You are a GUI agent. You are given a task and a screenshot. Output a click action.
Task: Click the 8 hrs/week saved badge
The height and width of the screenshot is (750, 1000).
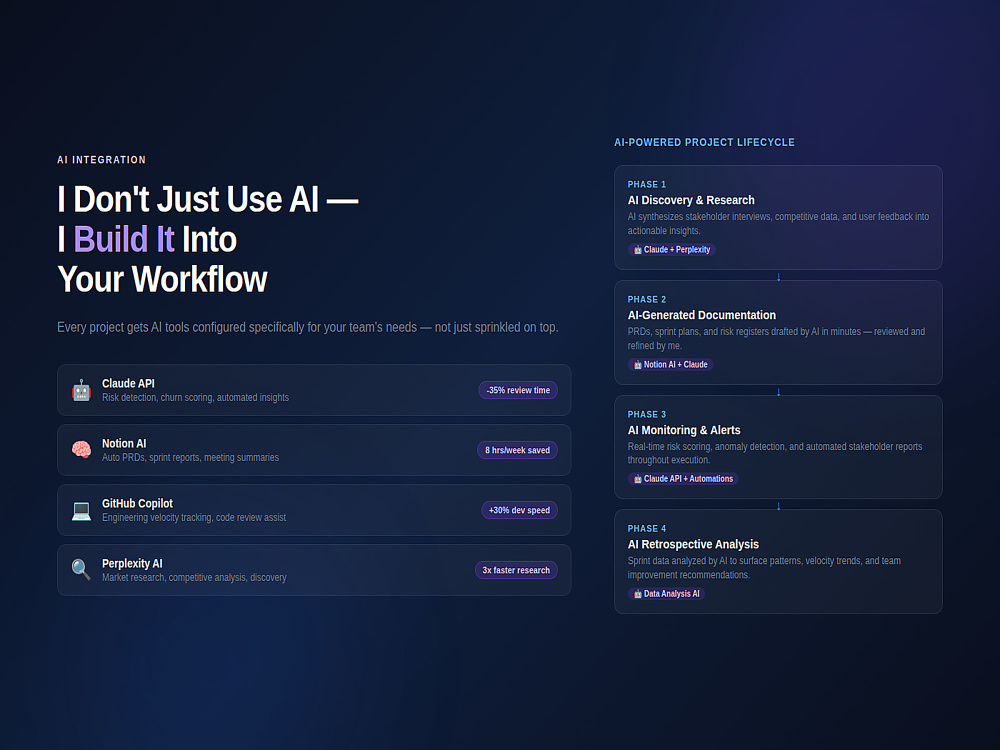pyautogui.click(x=517, y=450)
